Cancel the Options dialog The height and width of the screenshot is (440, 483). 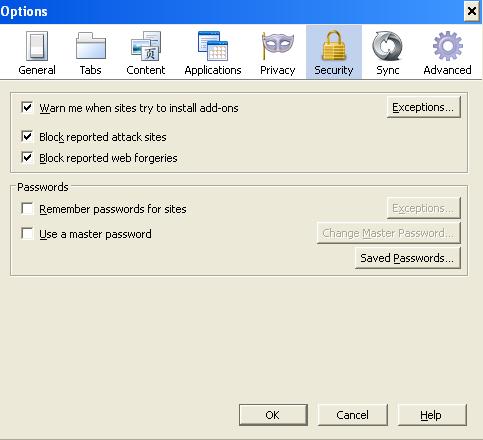point(353,415)
